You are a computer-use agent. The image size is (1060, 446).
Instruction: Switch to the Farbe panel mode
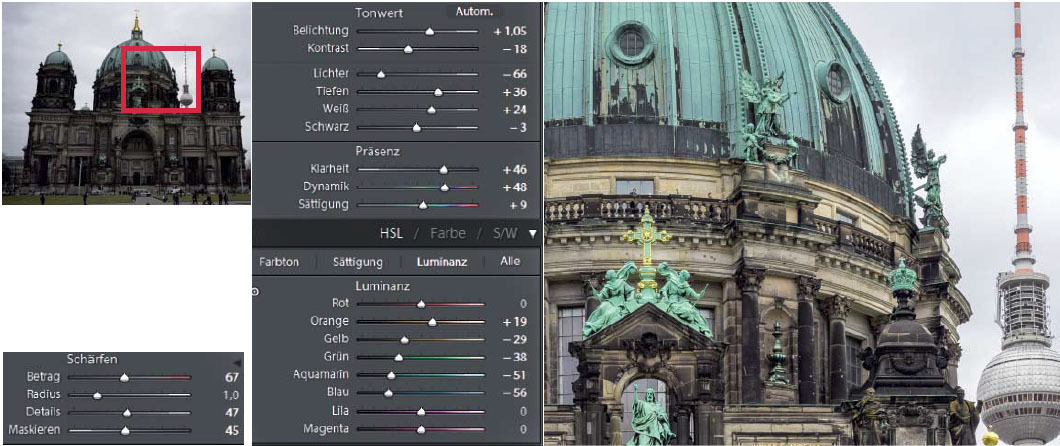click(447, 234)
